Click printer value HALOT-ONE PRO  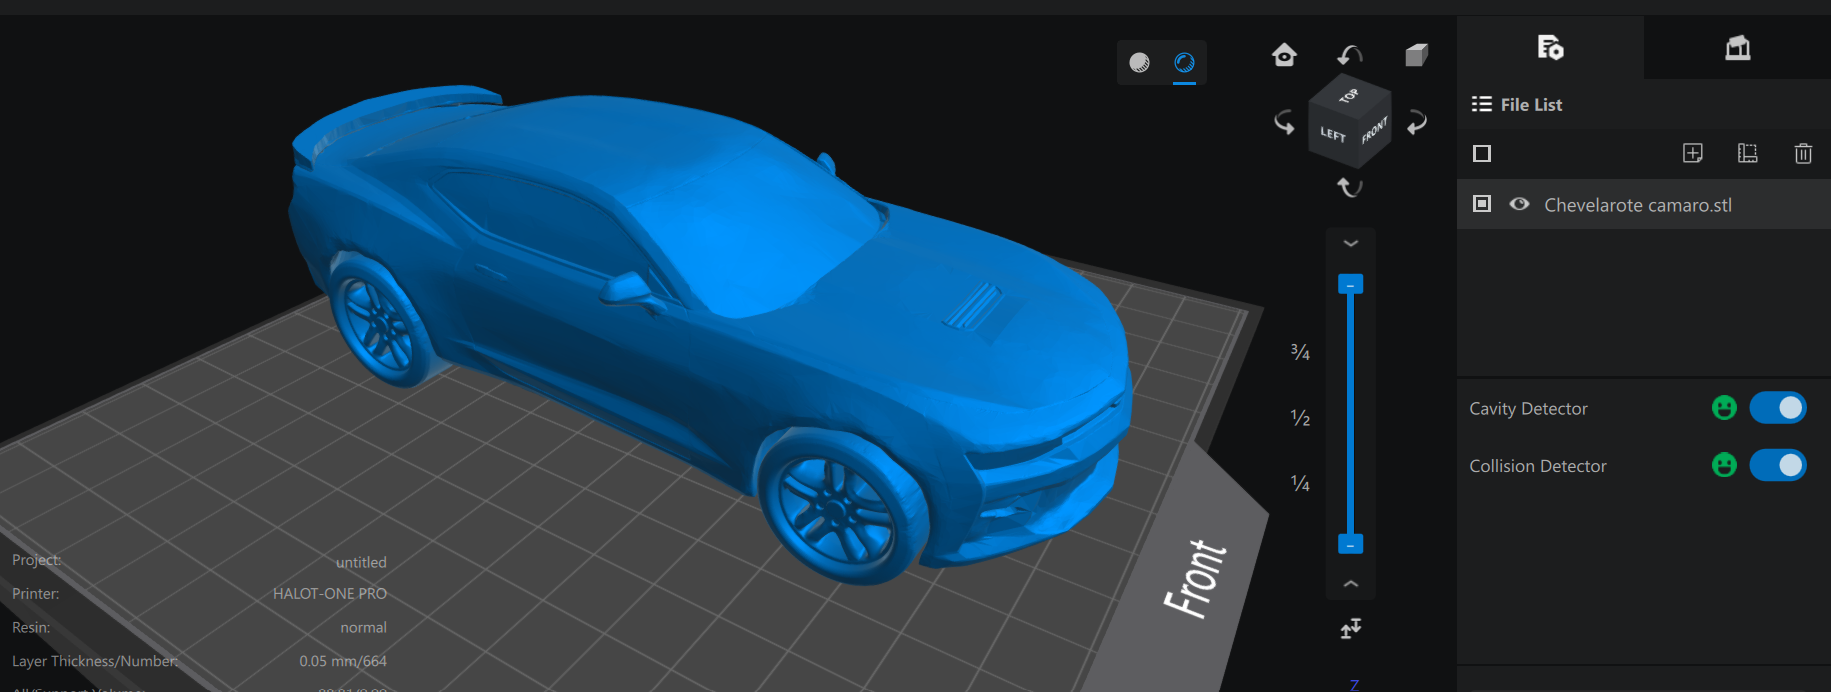pyautogui.click(x=330, y=594)
